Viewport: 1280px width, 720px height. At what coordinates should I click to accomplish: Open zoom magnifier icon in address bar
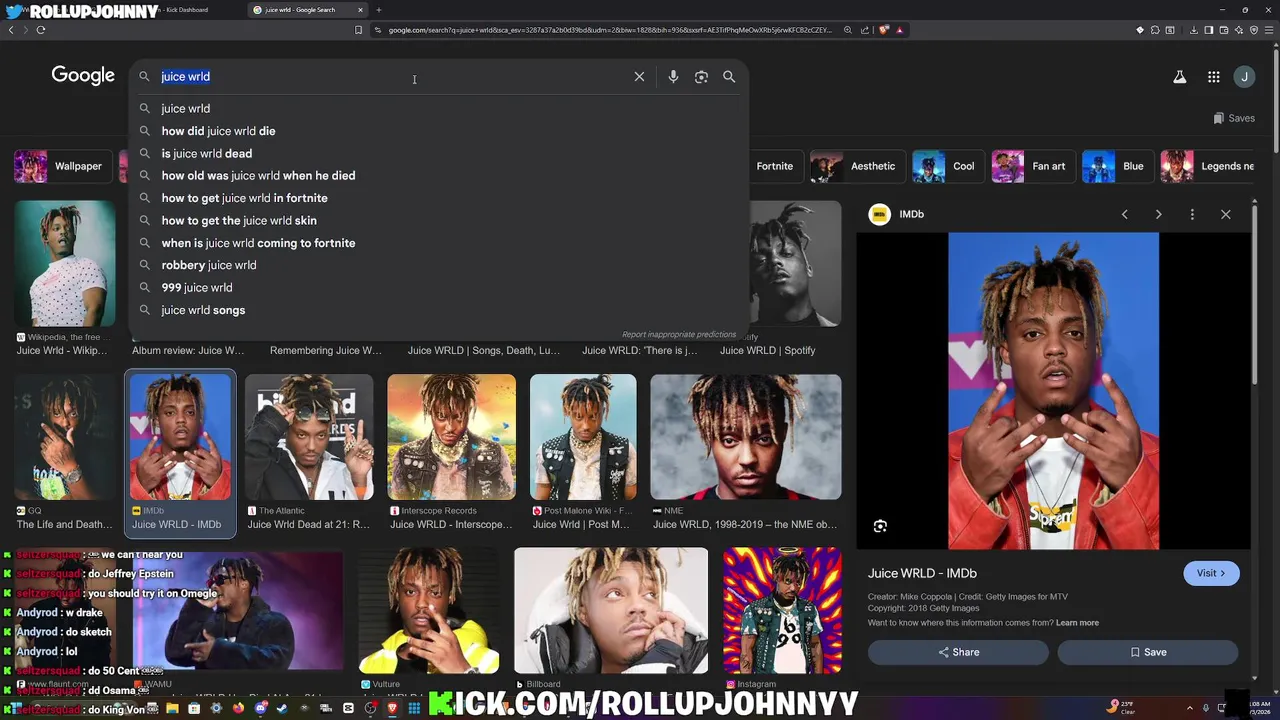click(x=848, y=30)
